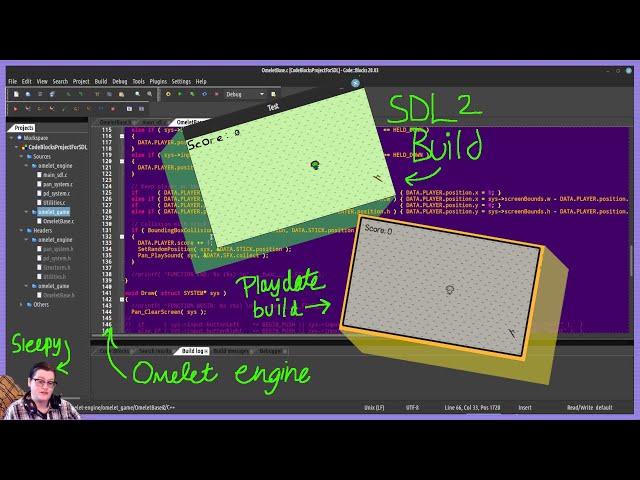This screenshot has width=640, height=480.
Task: Collapse omelet_game under Headers
Action: (x=27, y=286)
